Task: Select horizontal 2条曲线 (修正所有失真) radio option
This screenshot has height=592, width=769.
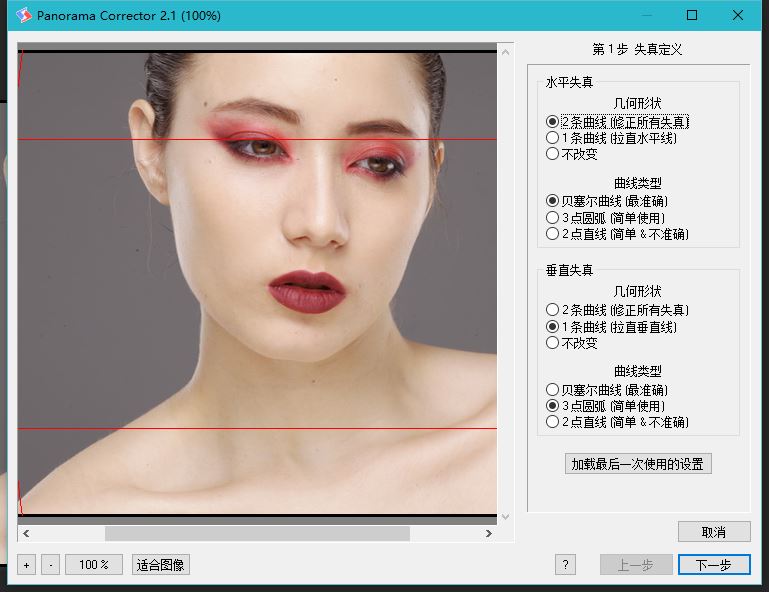Action: point(617,122)
